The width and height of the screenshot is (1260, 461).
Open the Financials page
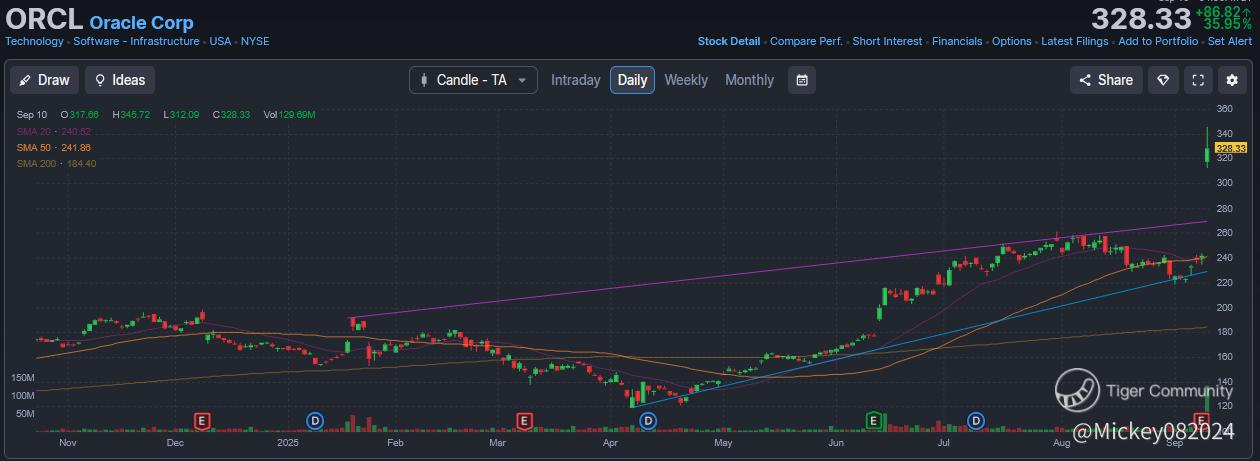point(957,41)
